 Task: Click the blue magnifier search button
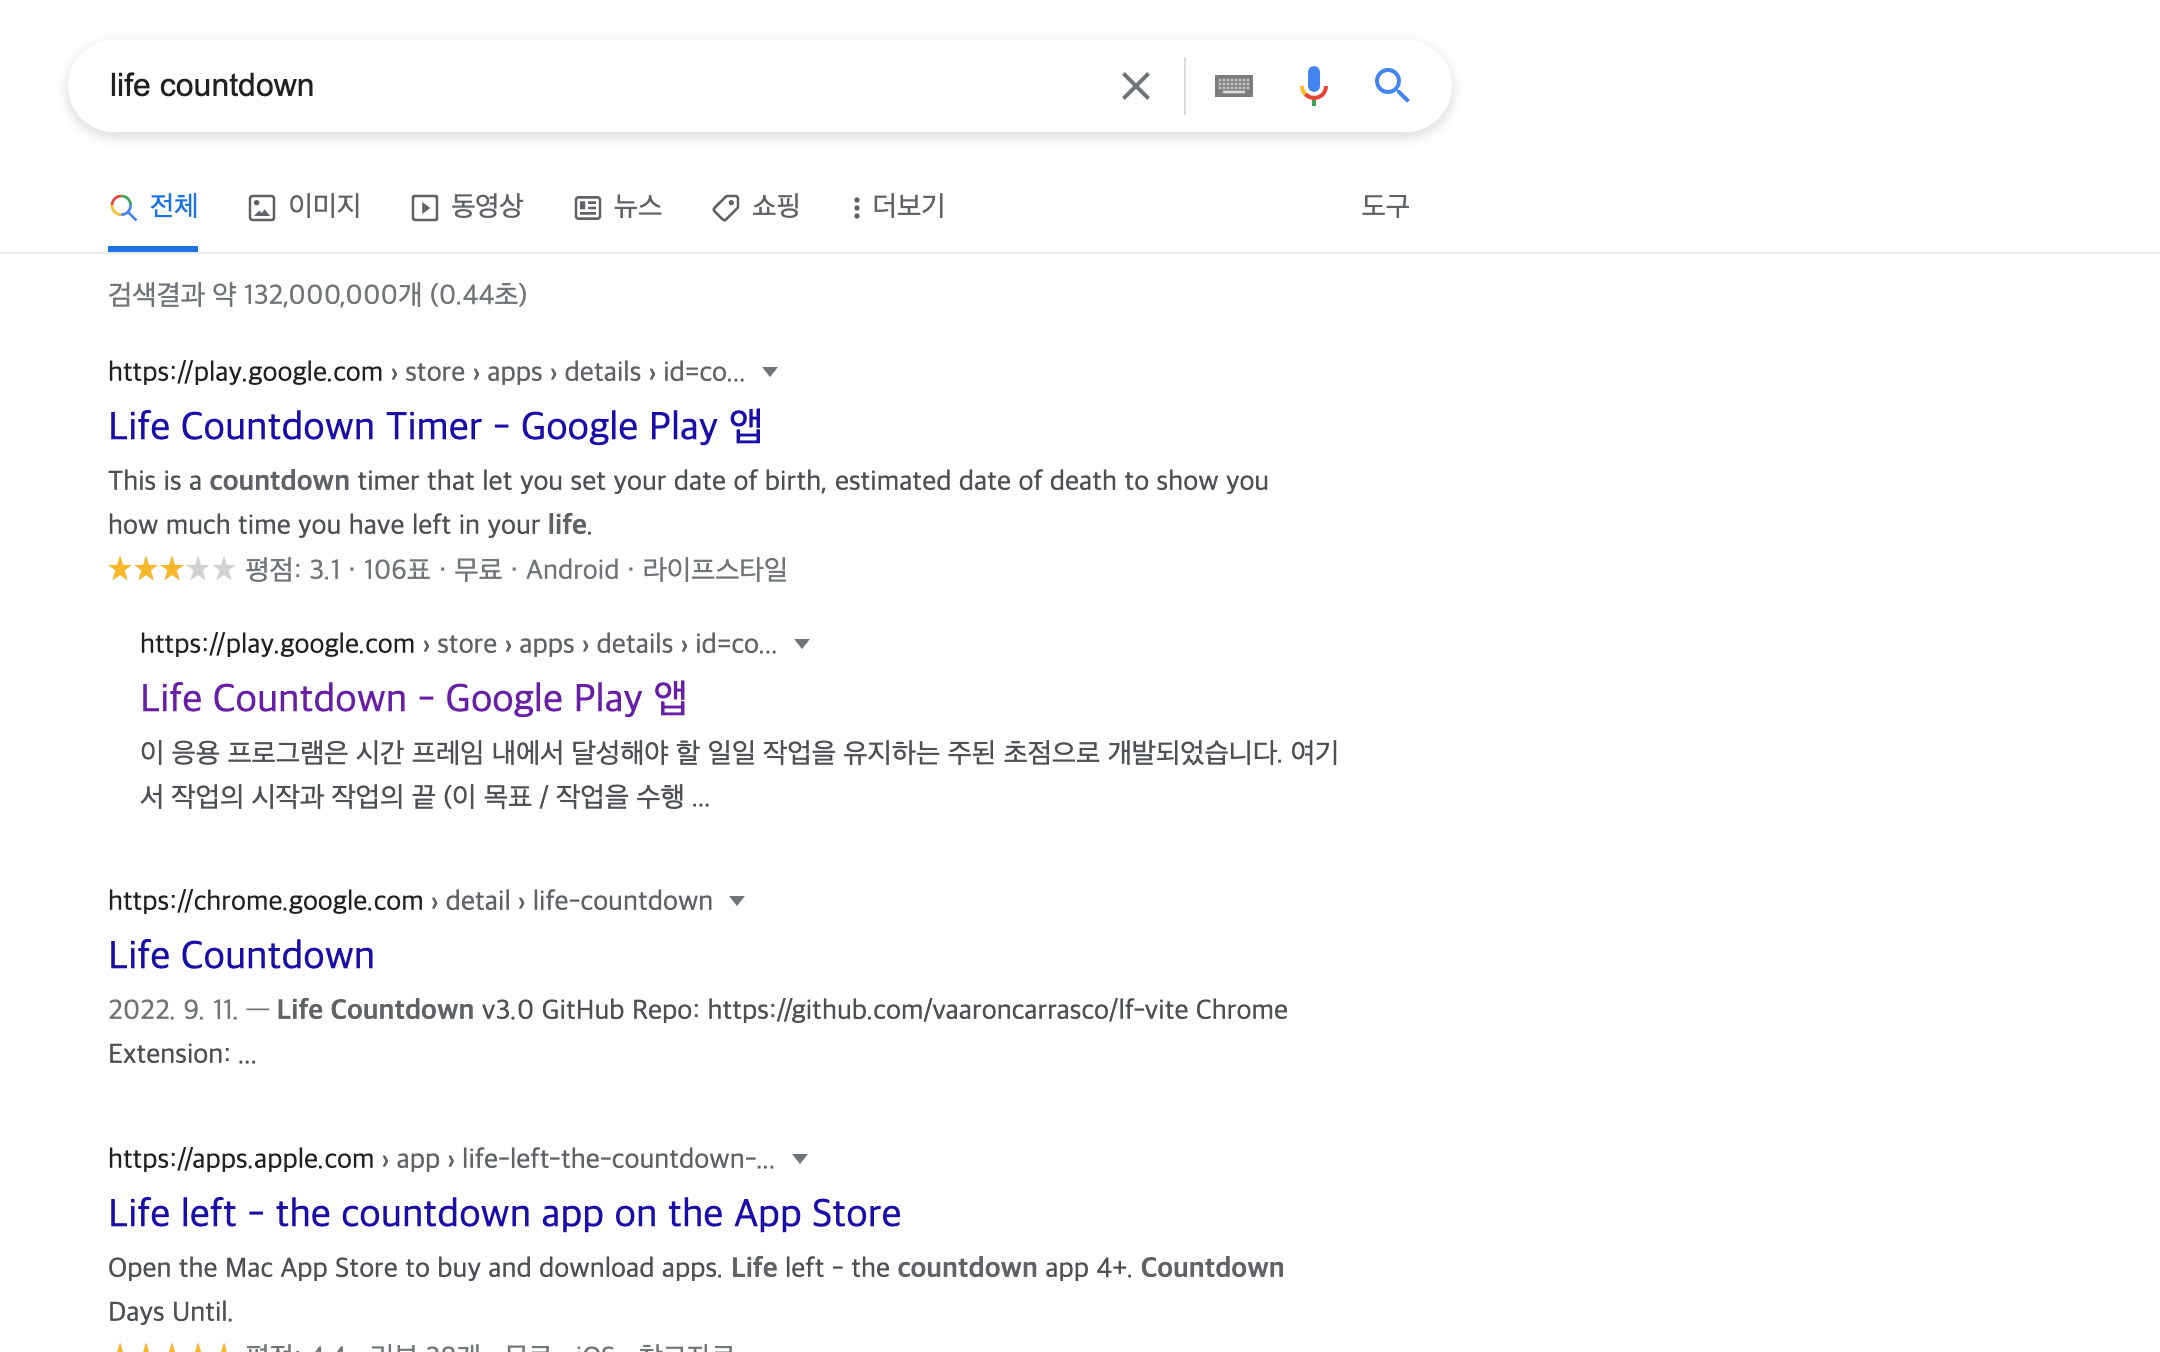1391,86
